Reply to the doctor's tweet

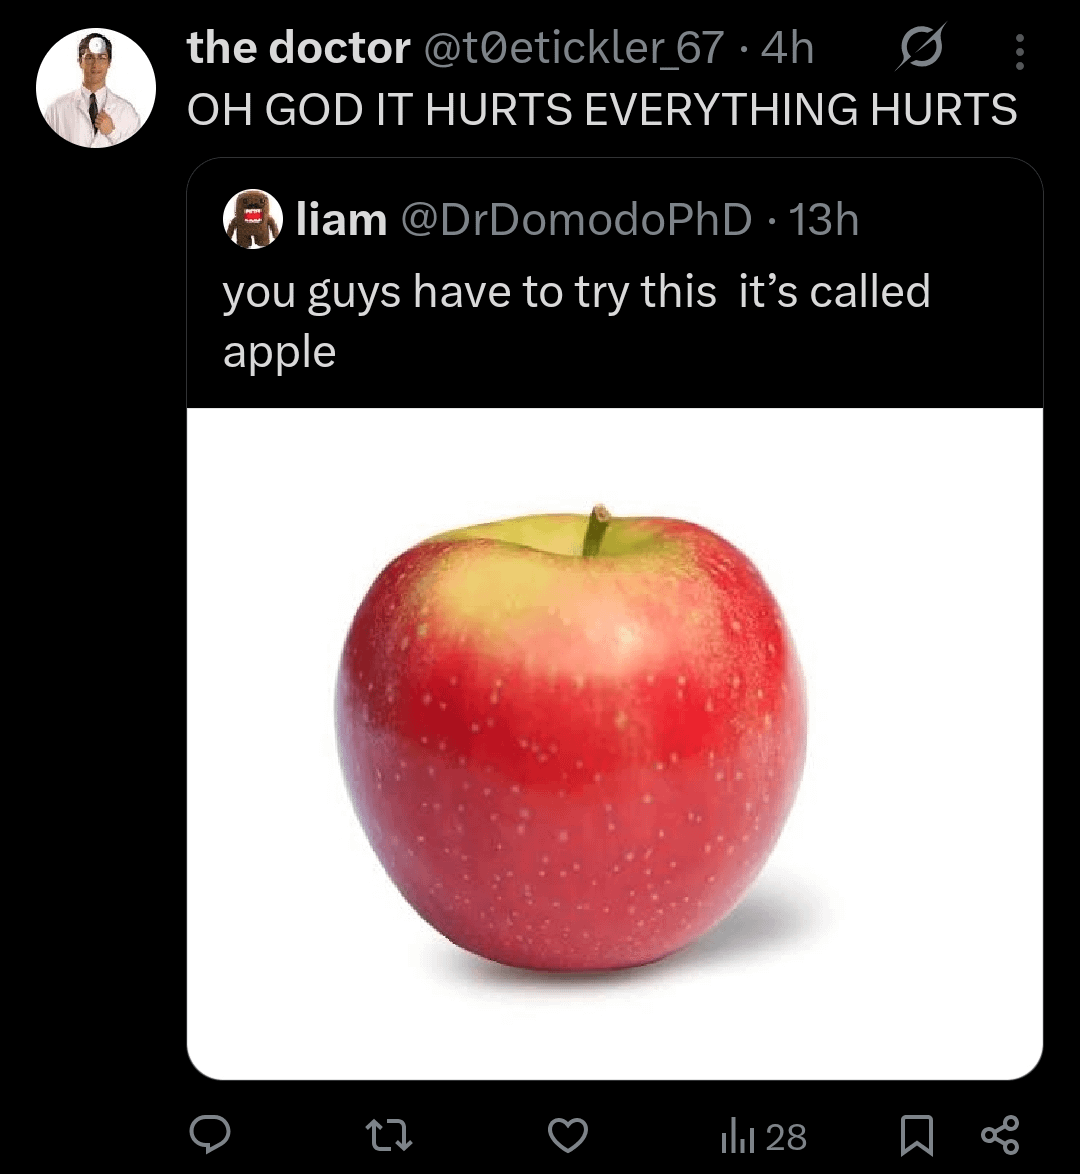[212, 1135]
